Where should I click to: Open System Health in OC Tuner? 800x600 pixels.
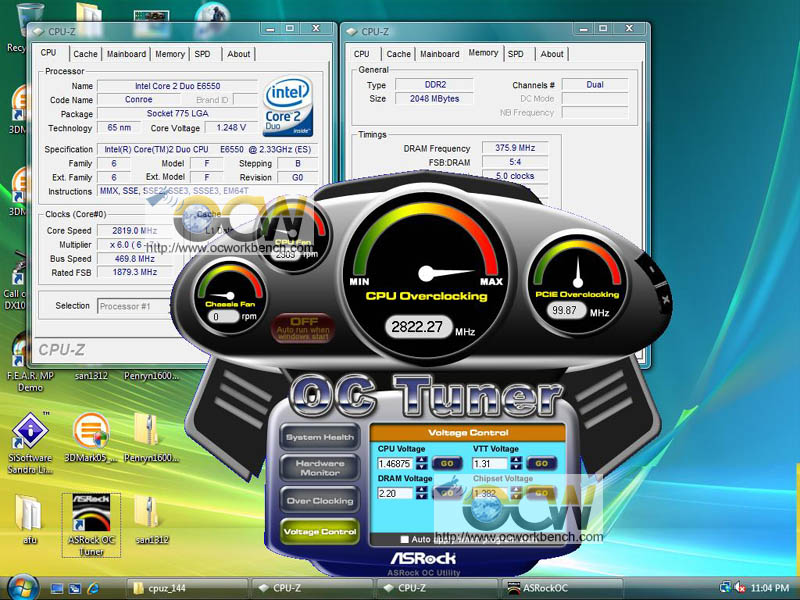tap(320, 437)
